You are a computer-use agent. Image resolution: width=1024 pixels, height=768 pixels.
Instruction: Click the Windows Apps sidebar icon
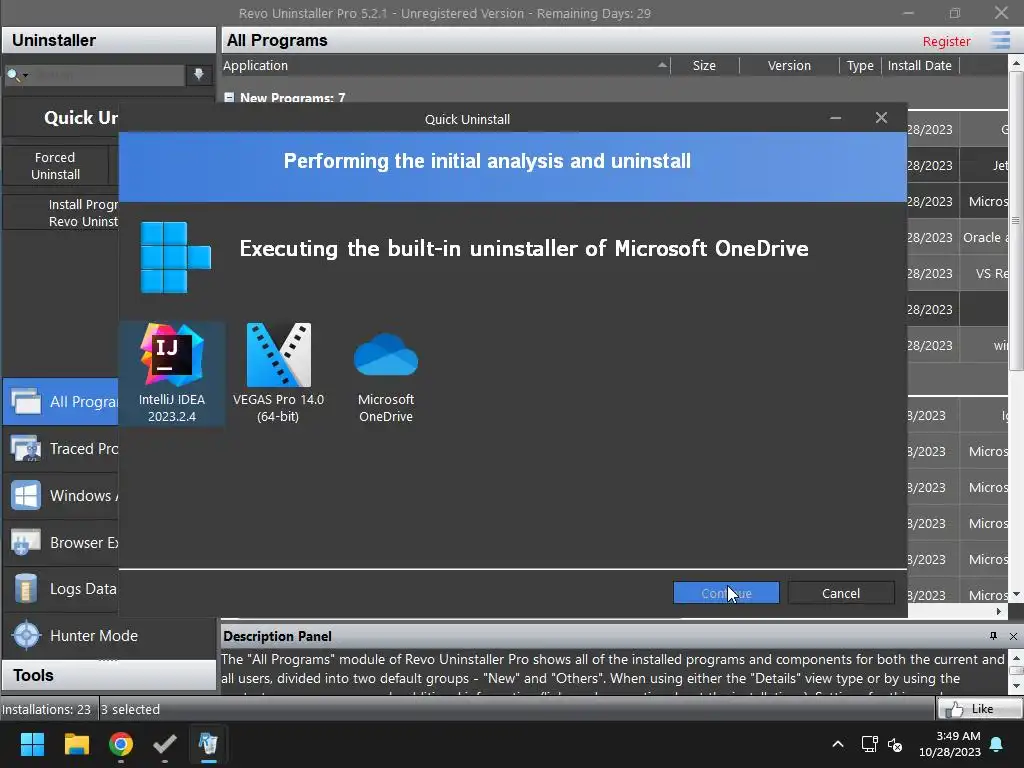(26, 496)
